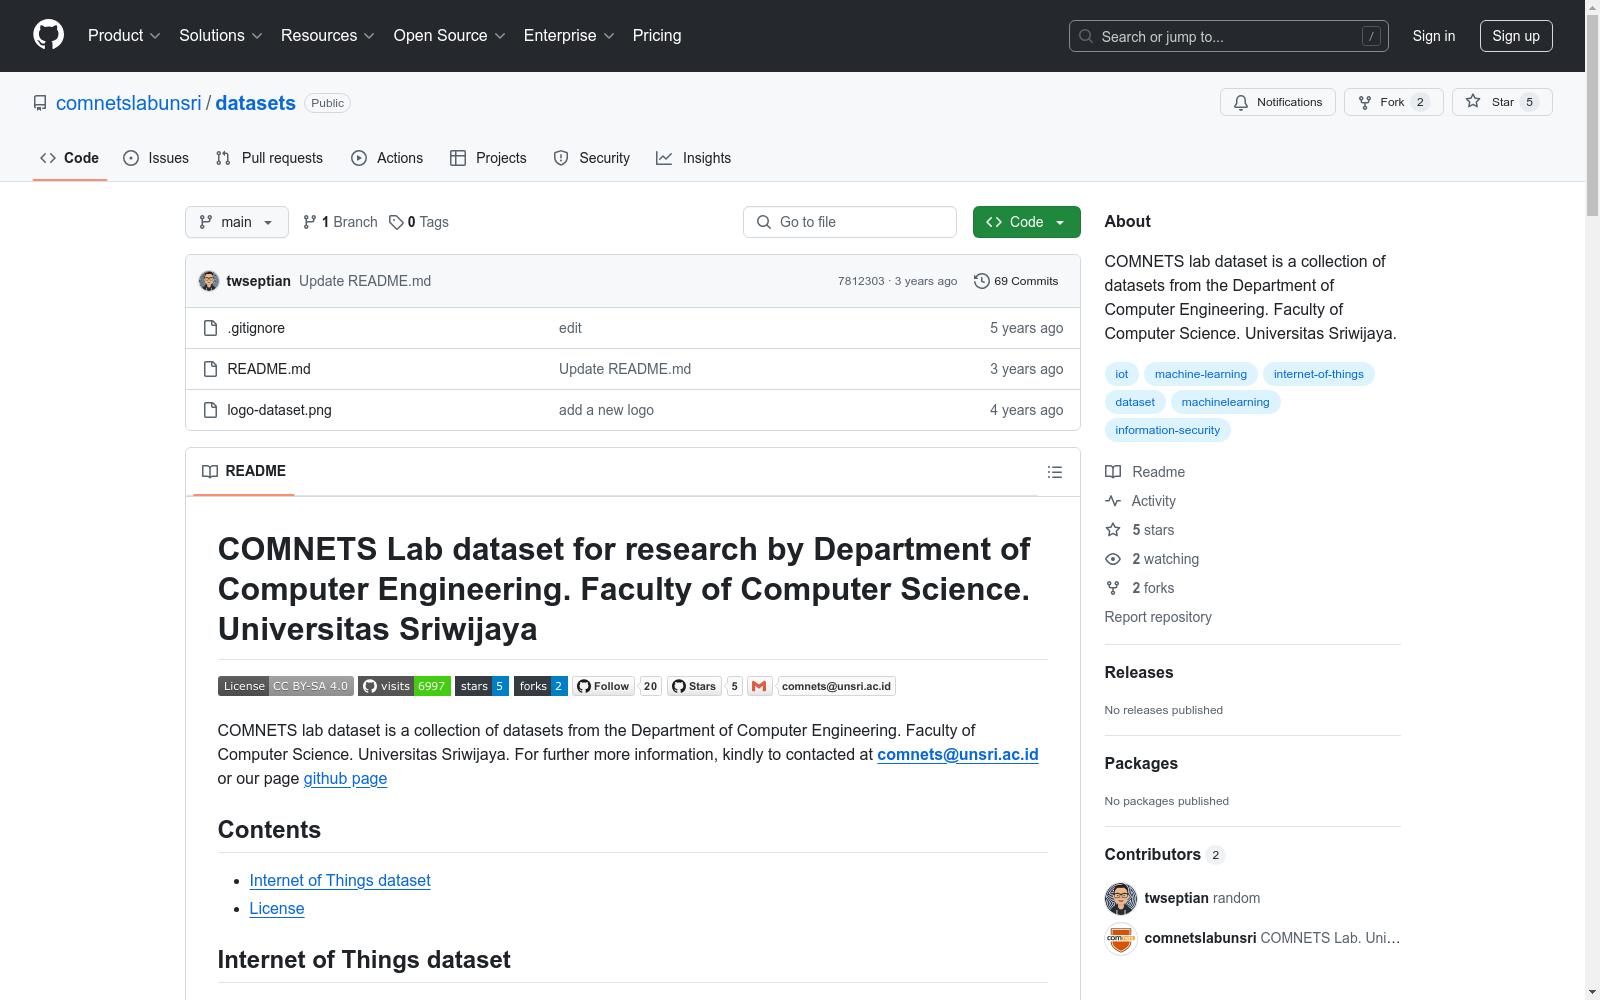The image size is (1600, 1000).
Task: Open the 69 Commits history
Action: tap(1016, 281)
